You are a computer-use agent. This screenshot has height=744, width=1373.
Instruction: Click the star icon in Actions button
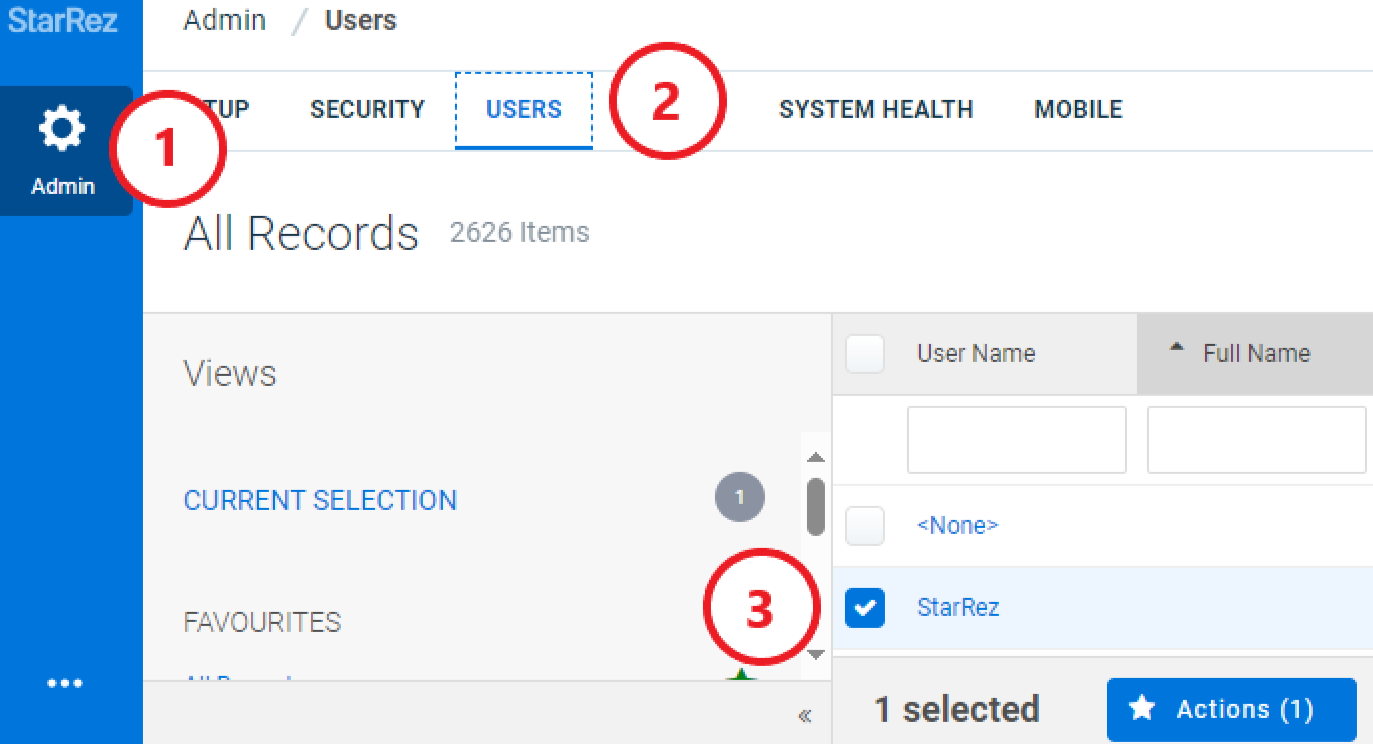(1142, 709)
